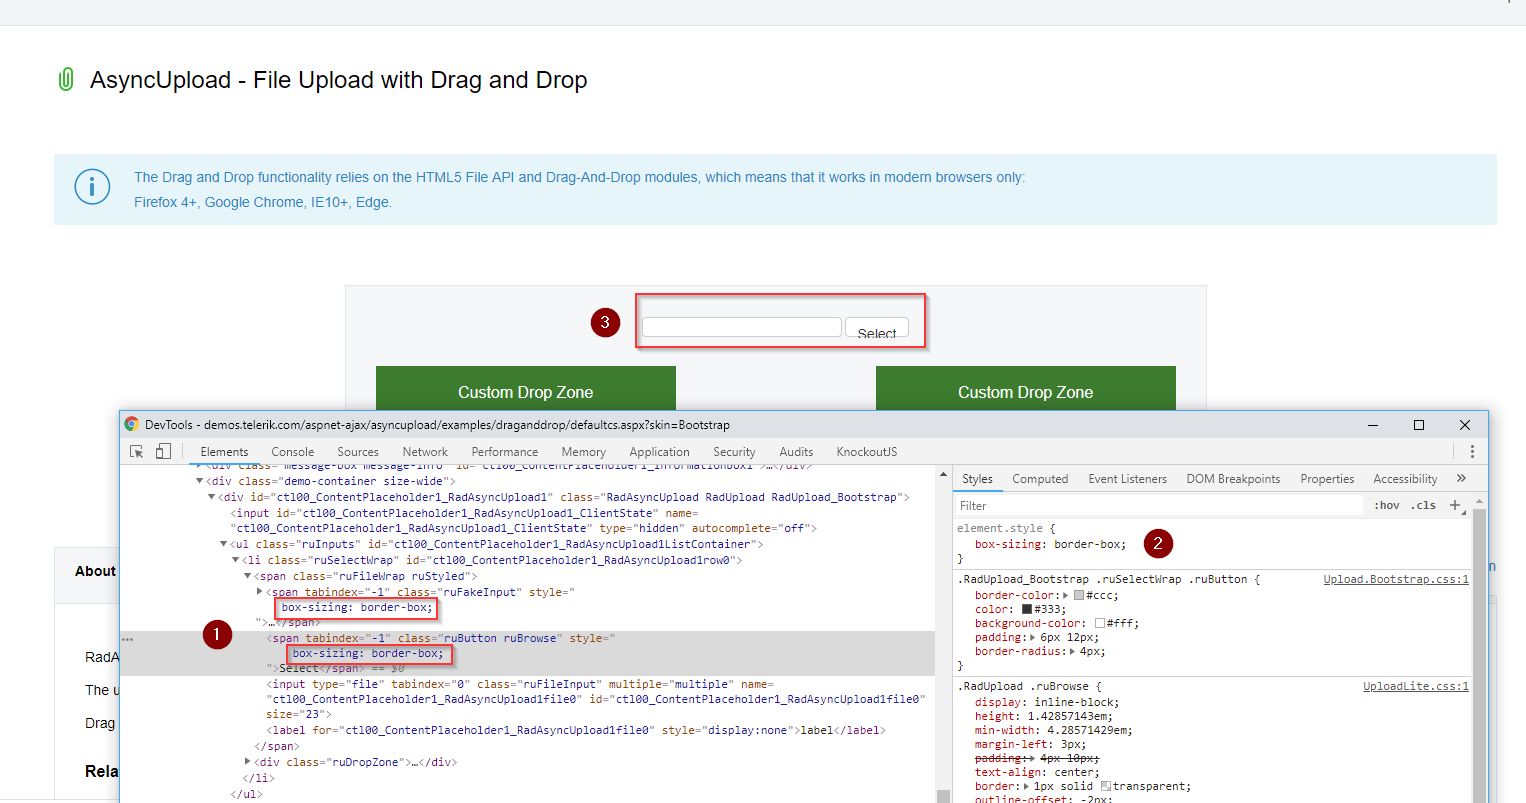The height and width of the screenshot is (803, 1526).
Task: Open the Audits panel tab
Action: coord(797,452)
